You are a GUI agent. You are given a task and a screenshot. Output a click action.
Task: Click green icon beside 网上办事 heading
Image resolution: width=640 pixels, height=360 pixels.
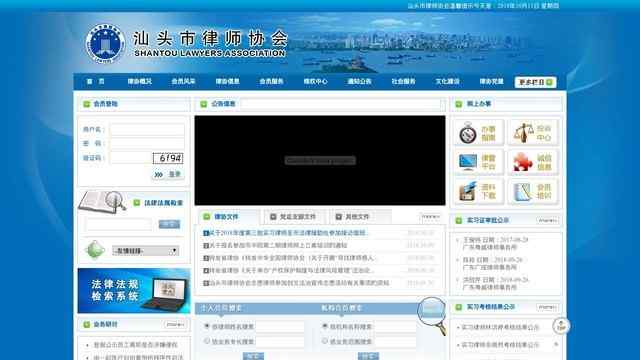coord(459,104)
